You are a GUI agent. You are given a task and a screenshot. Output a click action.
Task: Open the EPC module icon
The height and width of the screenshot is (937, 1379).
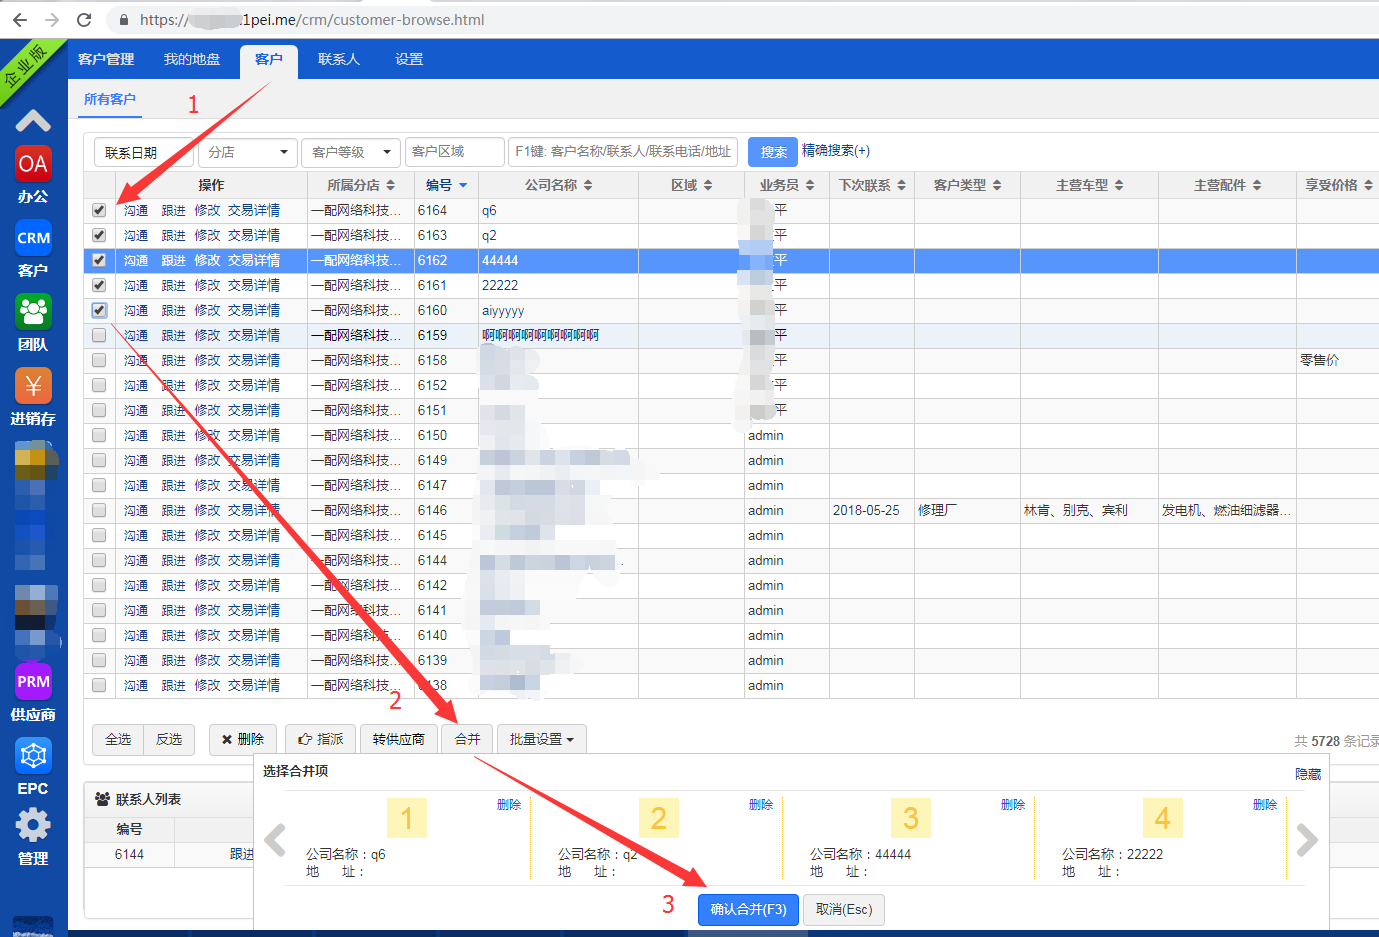33,756
